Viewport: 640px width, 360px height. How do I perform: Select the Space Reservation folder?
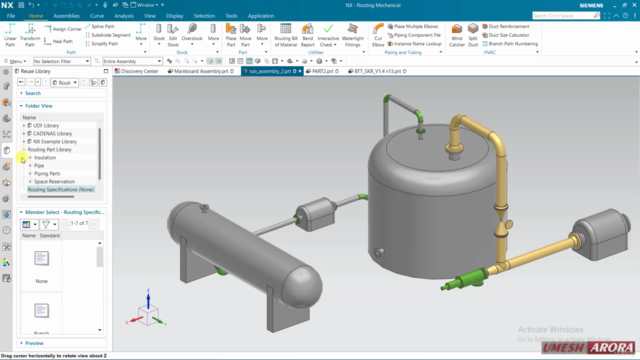tap(54, 182)
